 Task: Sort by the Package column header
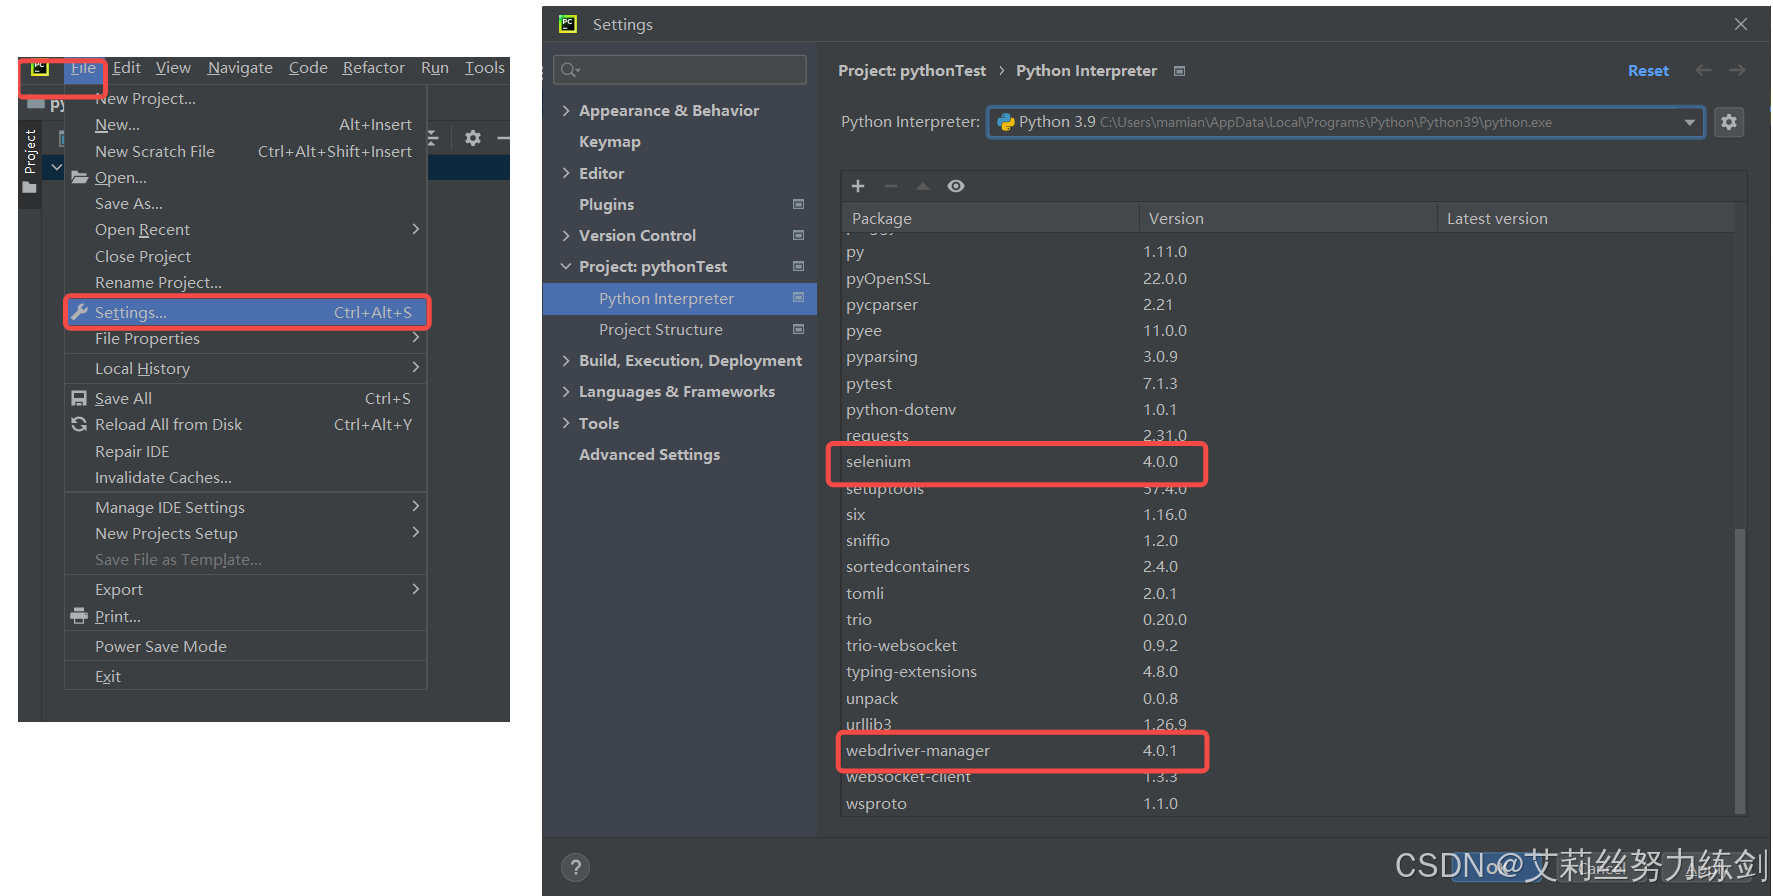[x=990, y=218]
